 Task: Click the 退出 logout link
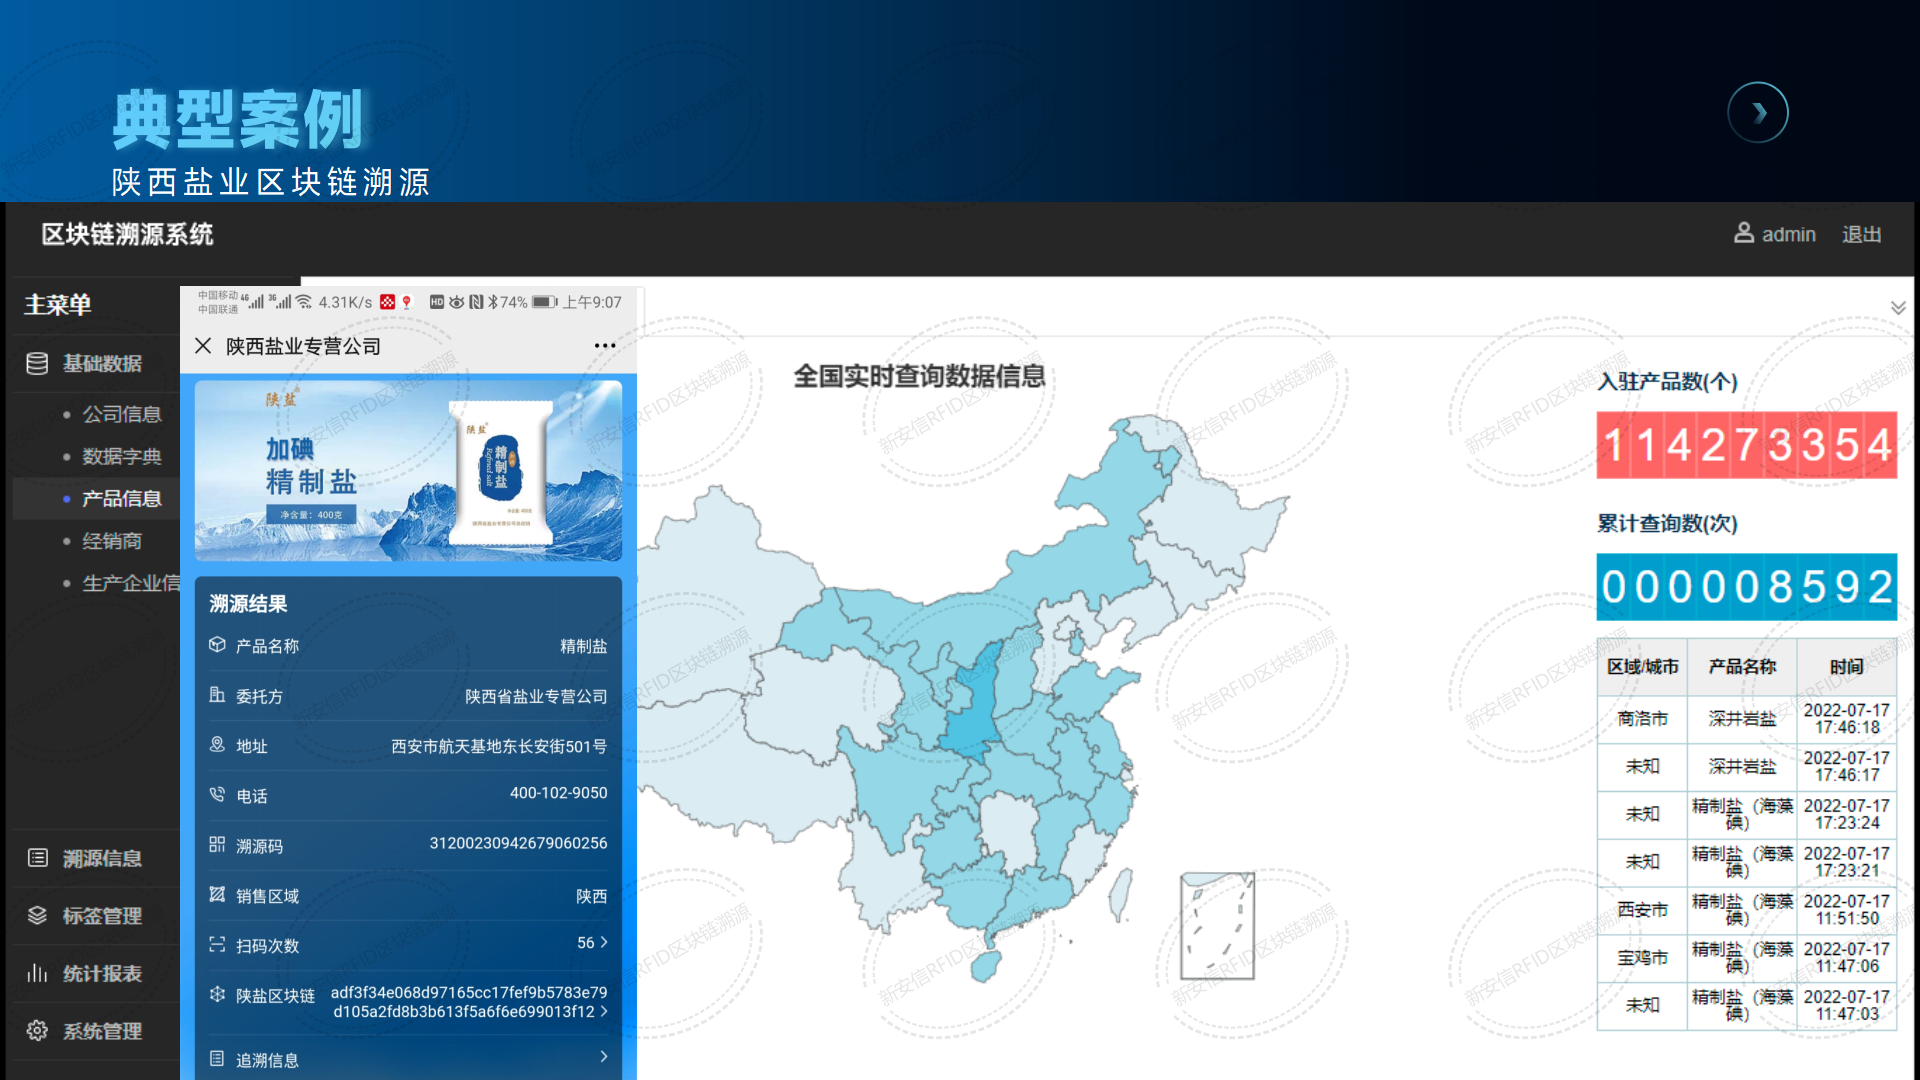[x=1861, y=234]
